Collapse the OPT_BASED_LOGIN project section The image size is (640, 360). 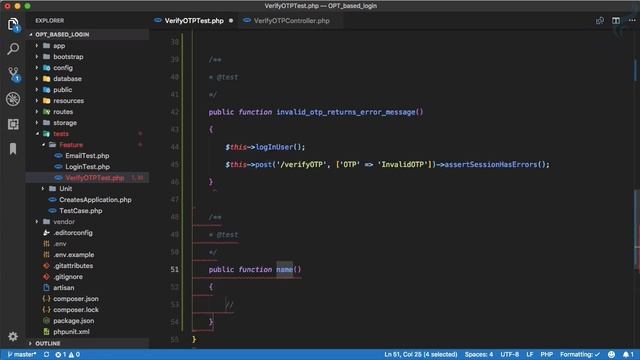[62, 35]
